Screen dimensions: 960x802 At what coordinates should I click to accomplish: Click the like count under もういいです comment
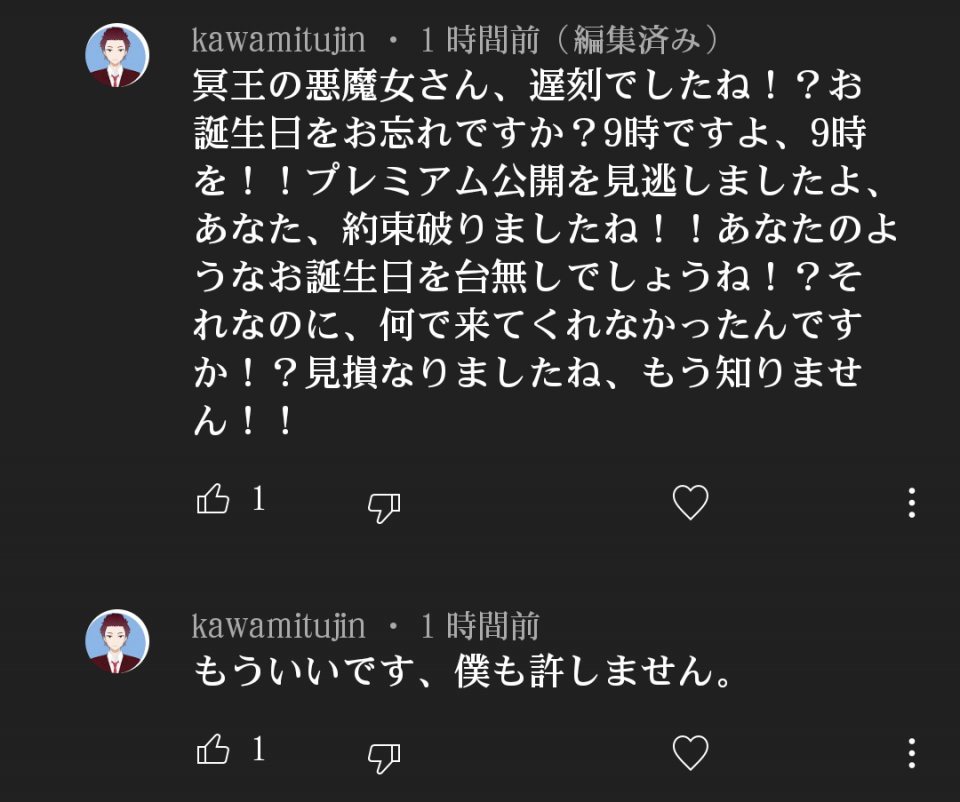[x=258, y=750]
